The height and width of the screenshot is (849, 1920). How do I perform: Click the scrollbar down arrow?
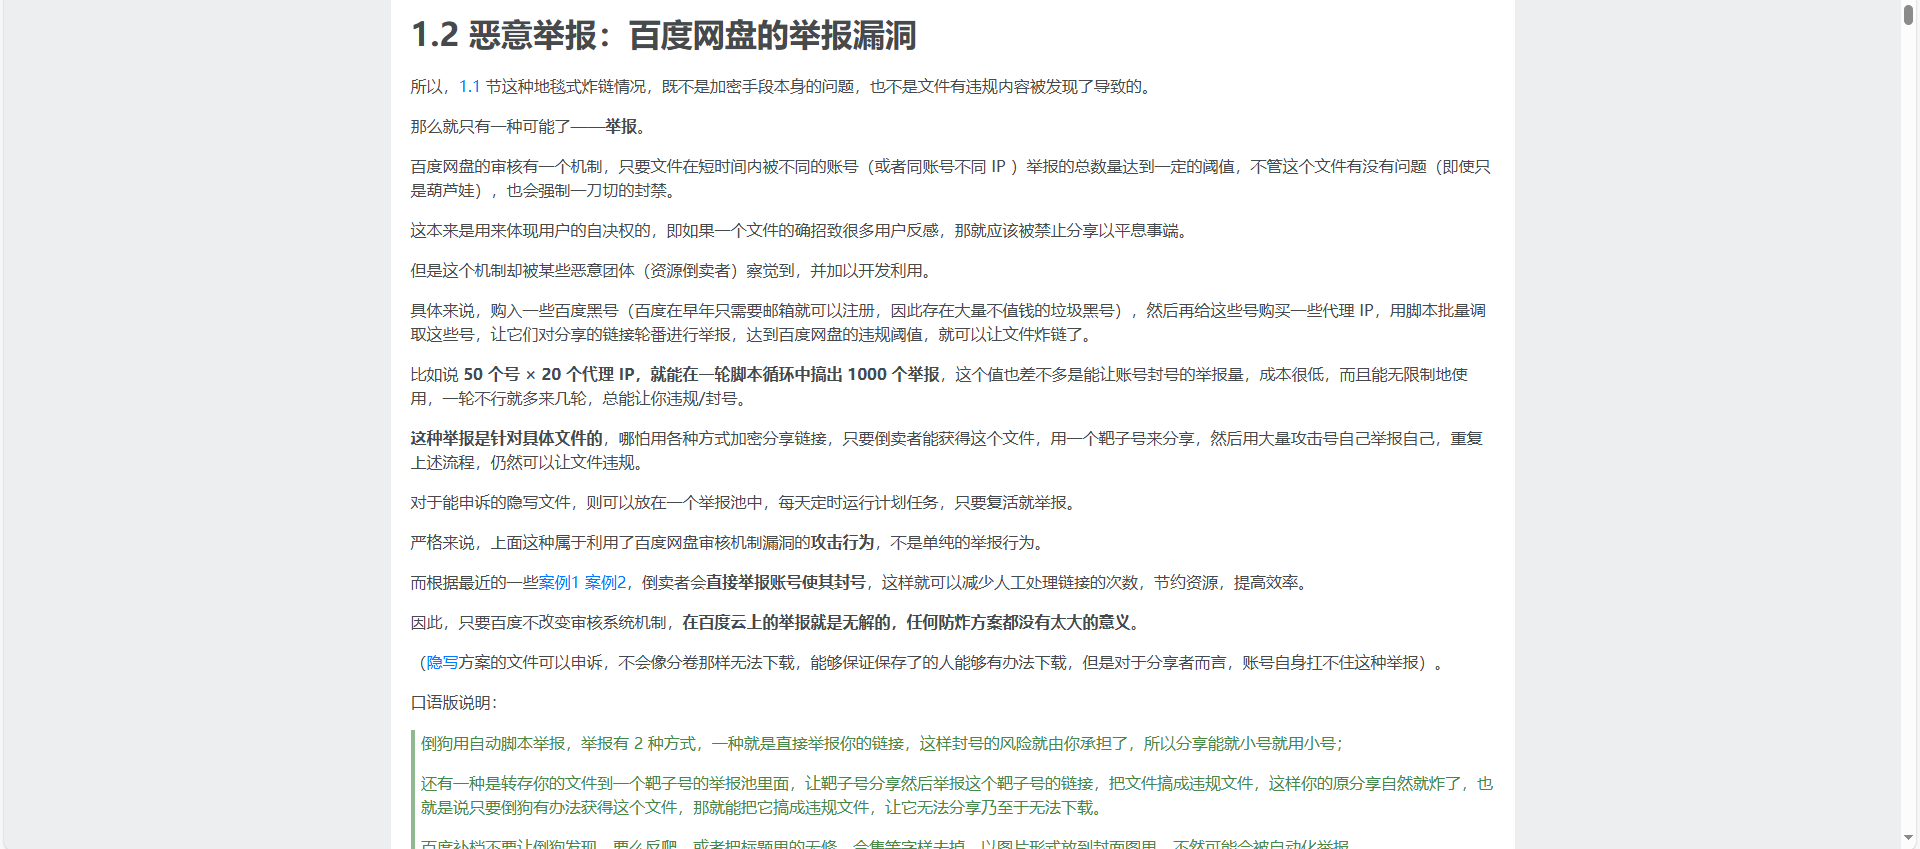click(x=1909, y=838)
